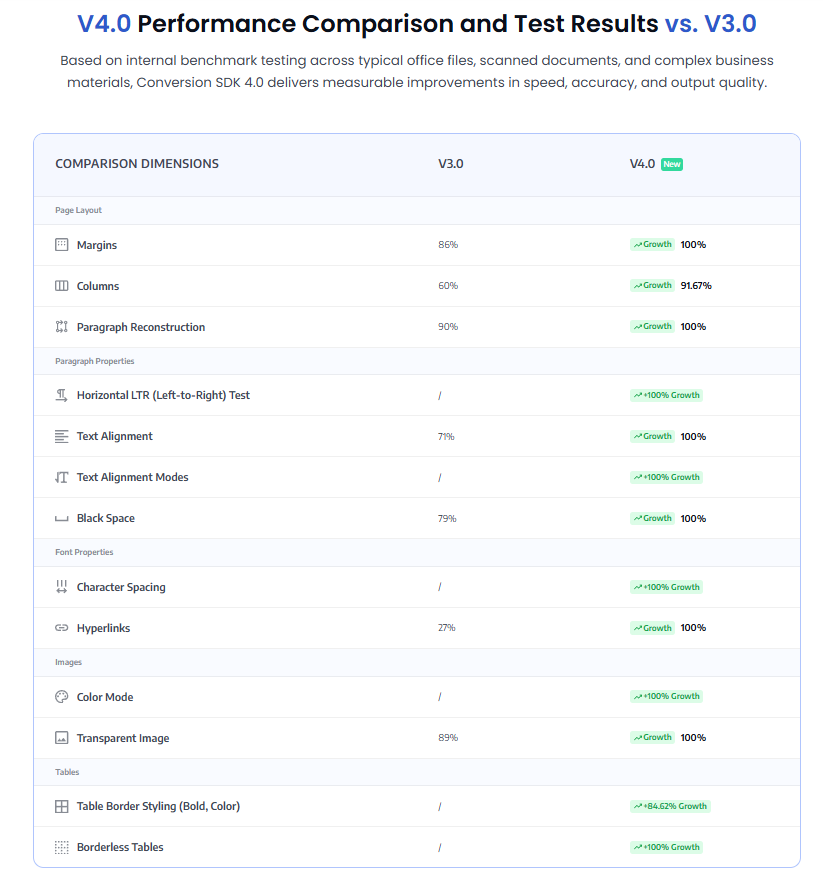Screen dimensions: 823x883
Task: Click Growth badge for Paragraph Reconstruction
Action: (652, 327)
